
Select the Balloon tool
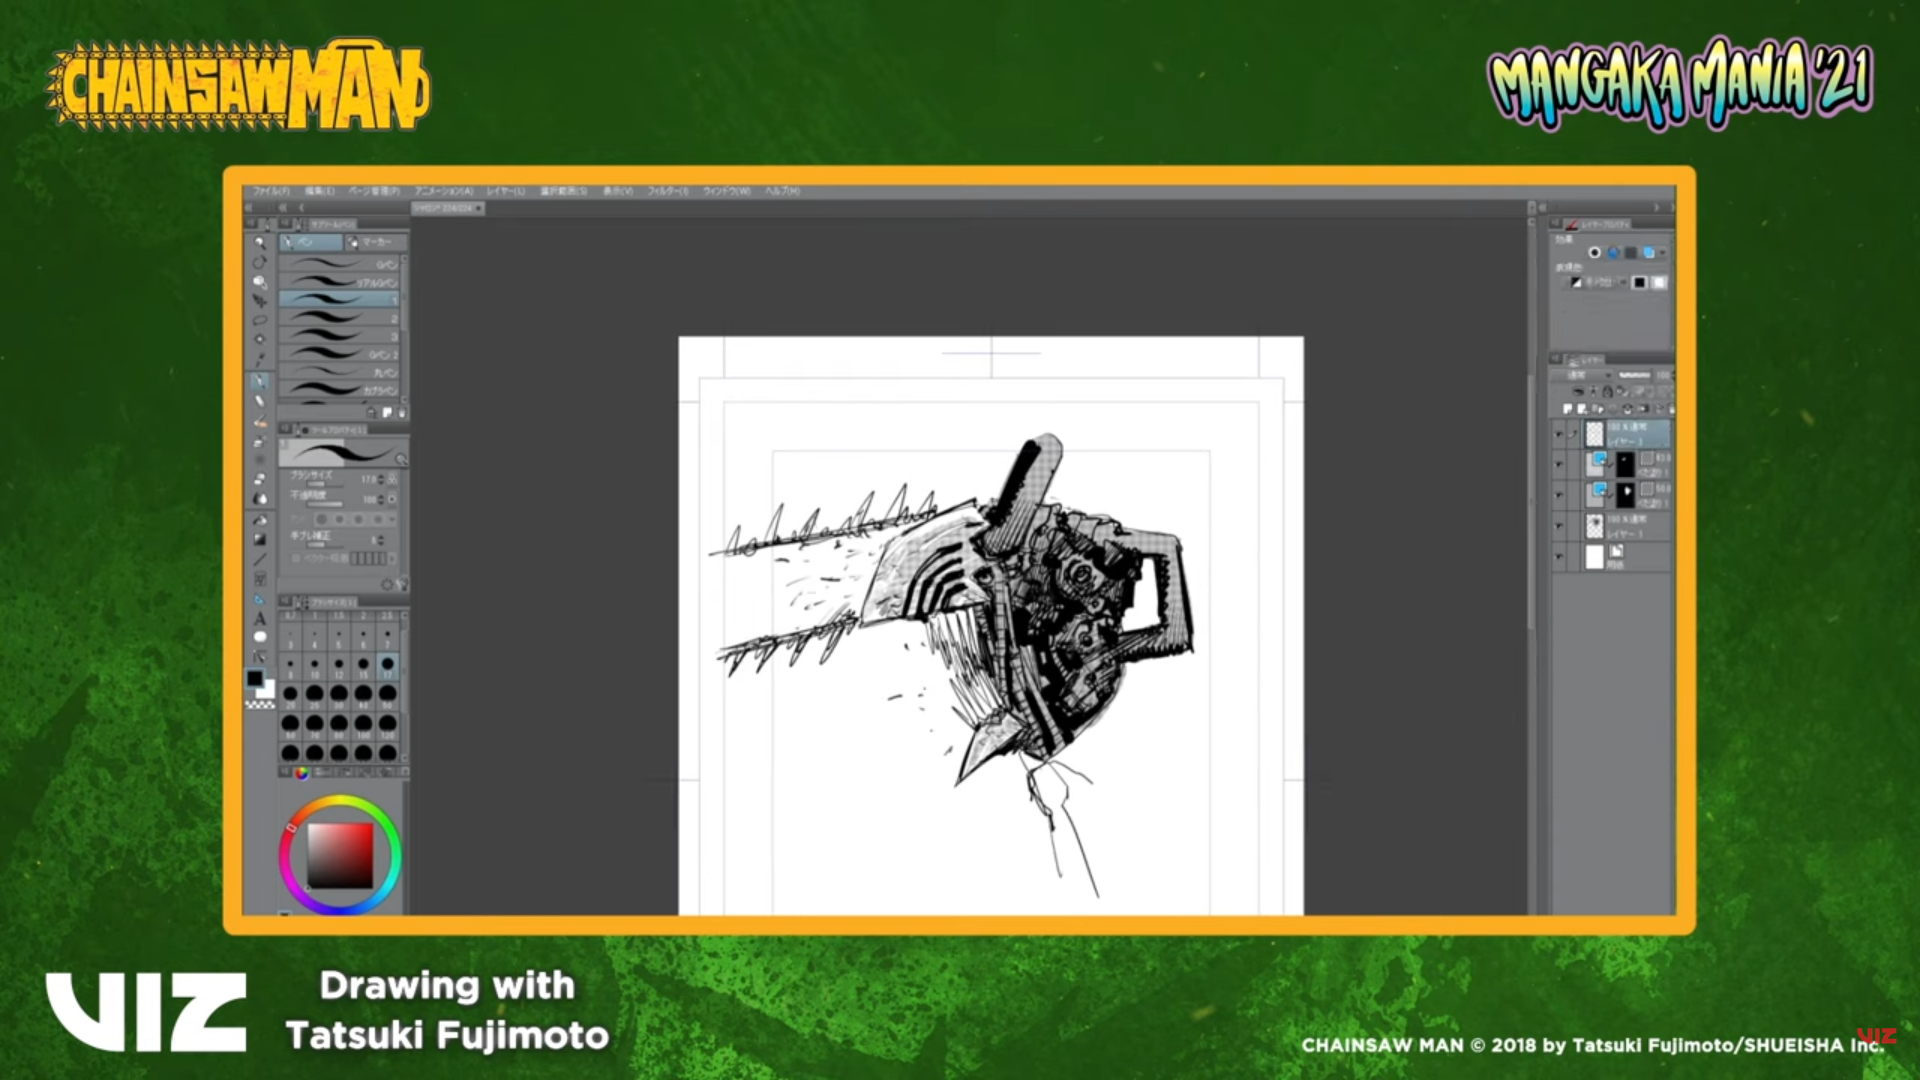click(x=259, y=637)
